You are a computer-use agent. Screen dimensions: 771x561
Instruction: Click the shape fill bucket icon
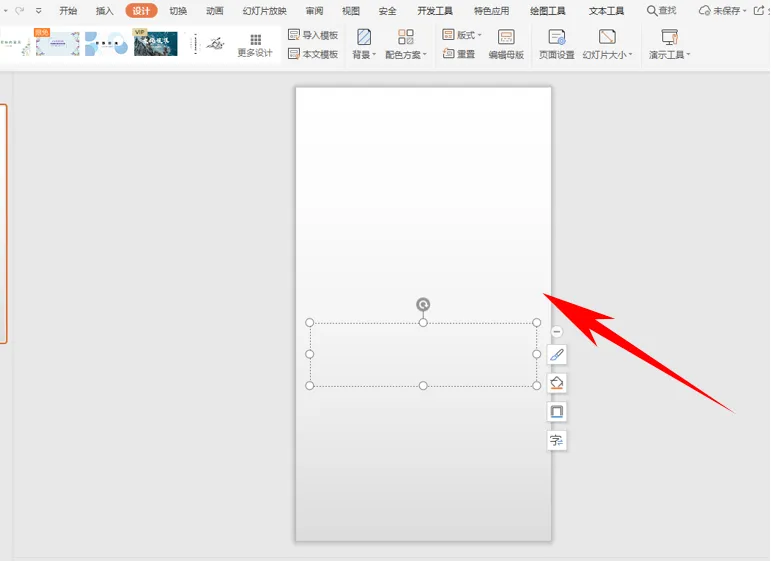coord(557,383)
